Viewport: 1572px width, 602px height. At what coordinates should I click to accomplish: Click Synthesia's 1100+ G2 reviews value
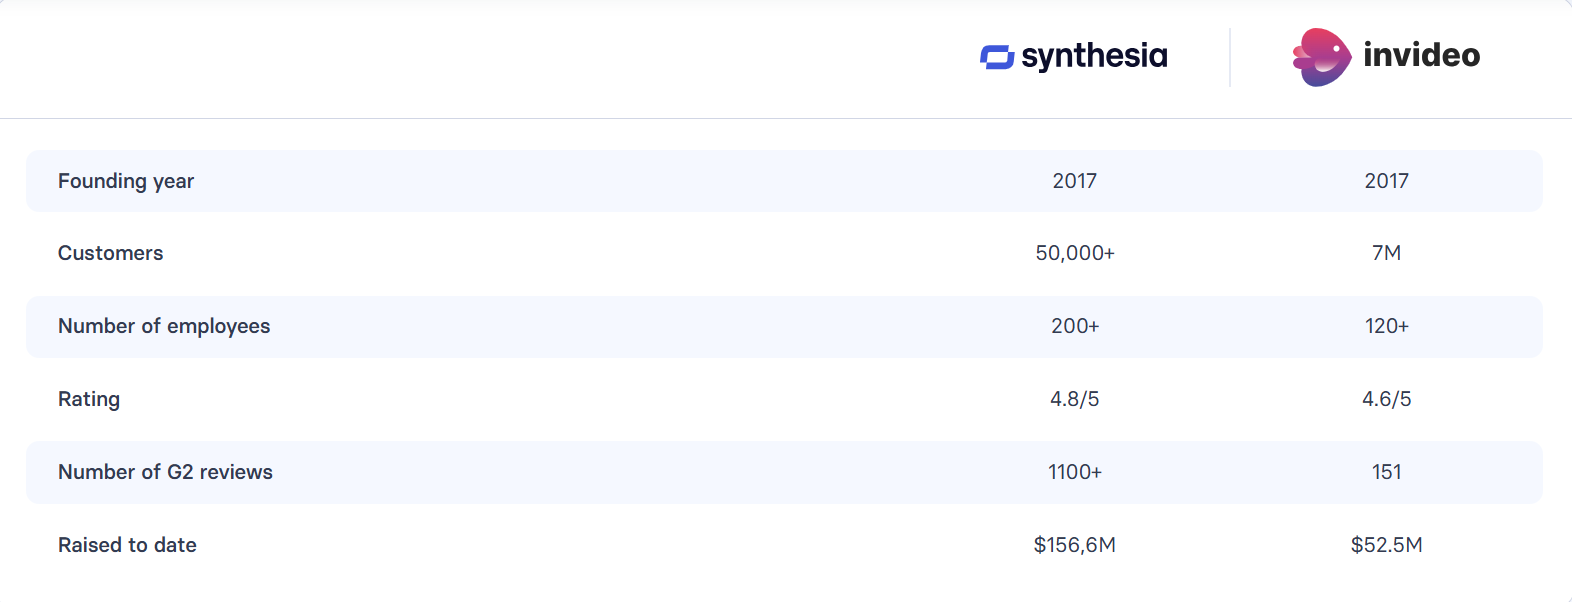tap(1075, 472)
